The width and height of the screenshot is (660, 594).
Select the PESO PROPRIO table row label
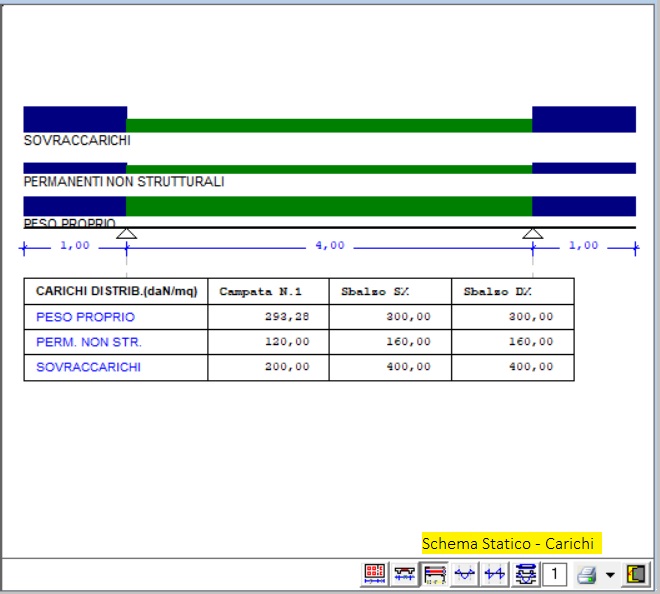85,317
